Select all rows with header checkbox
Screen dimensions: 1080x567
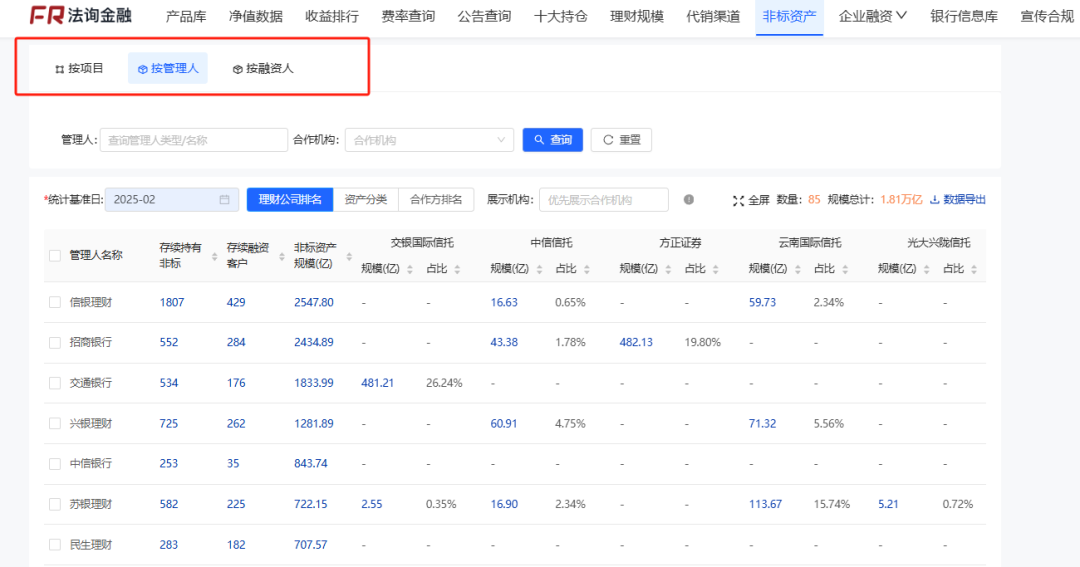point(55,256)
